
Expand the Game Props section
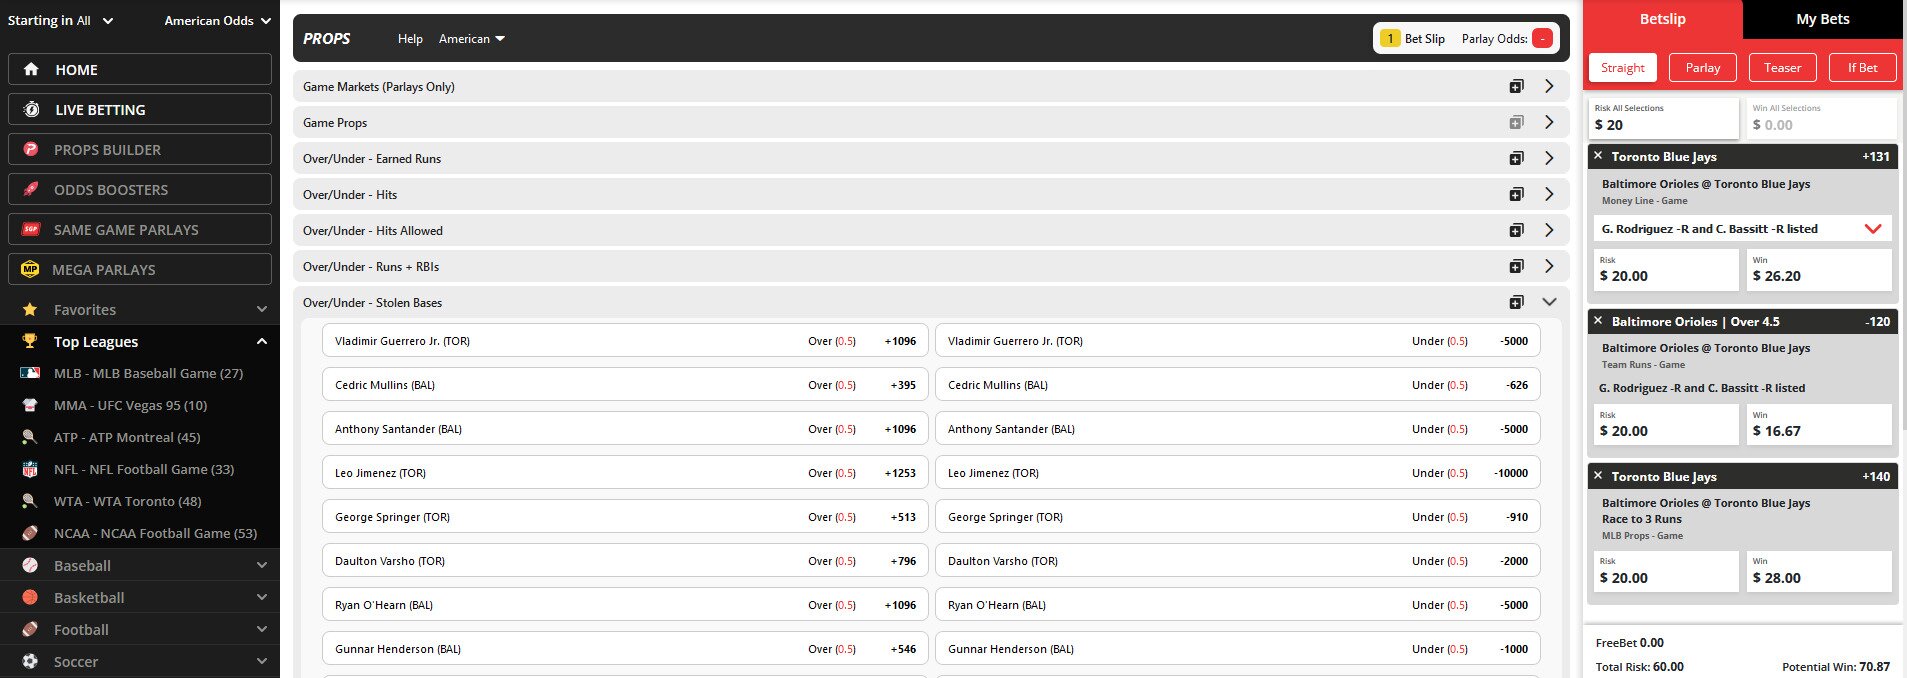coord(1549,123)
